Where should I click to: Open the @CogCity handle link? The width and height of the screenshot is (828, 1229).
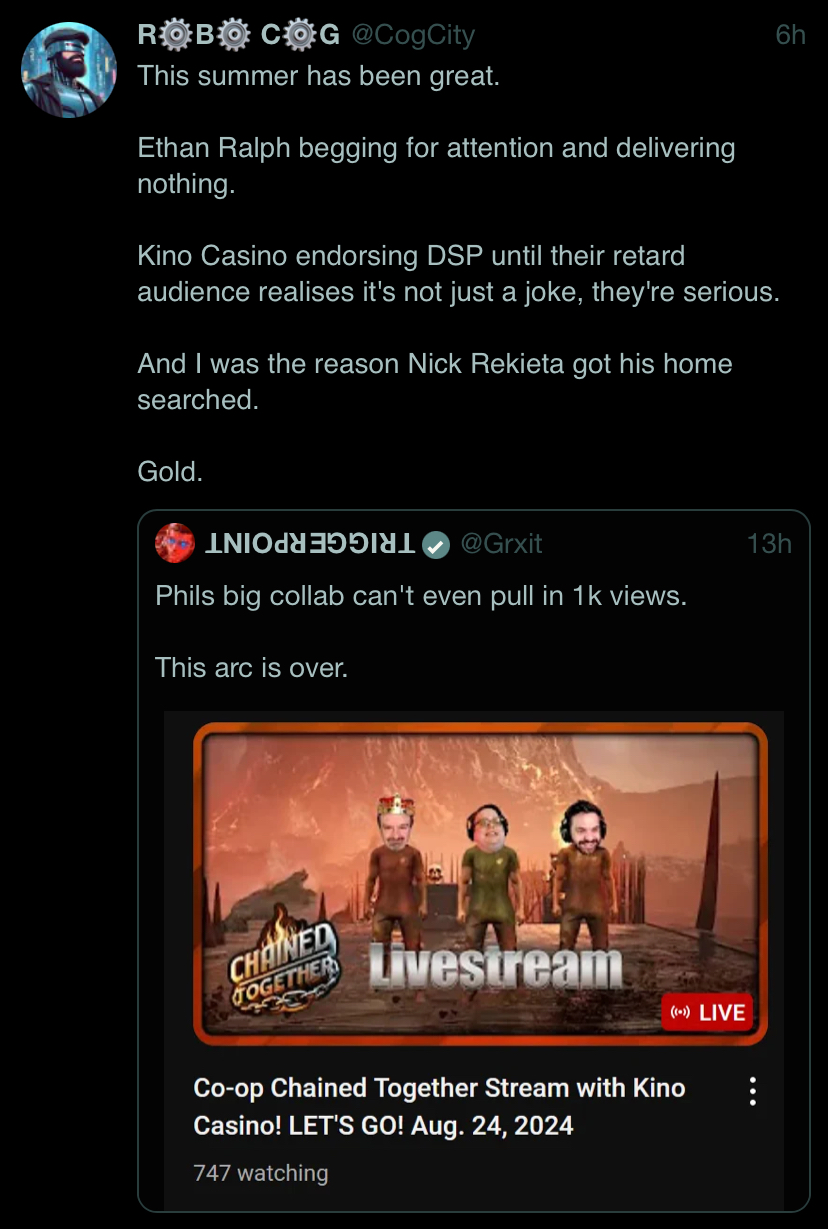point(412,35)
